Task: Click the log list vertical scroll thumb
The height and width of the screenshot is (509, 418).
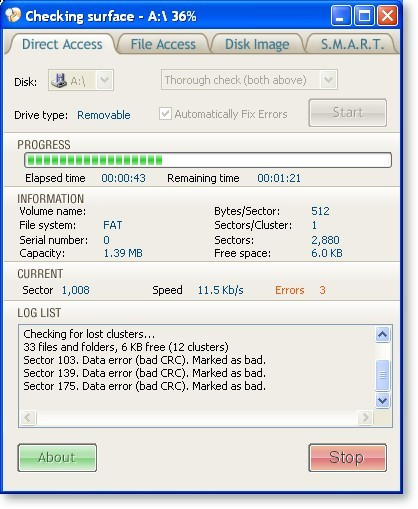Action: pyautogui.click(x=382, y=375)
